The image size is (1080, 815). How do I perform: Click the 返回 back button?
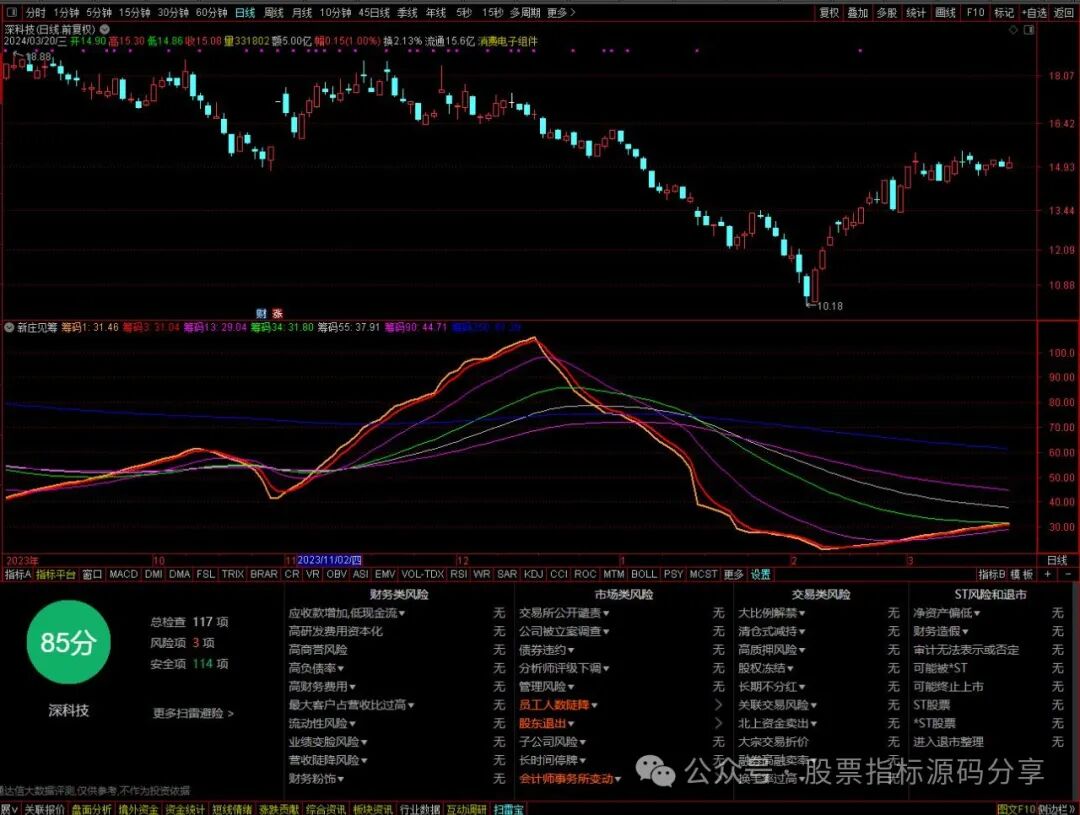point(1064,12)
